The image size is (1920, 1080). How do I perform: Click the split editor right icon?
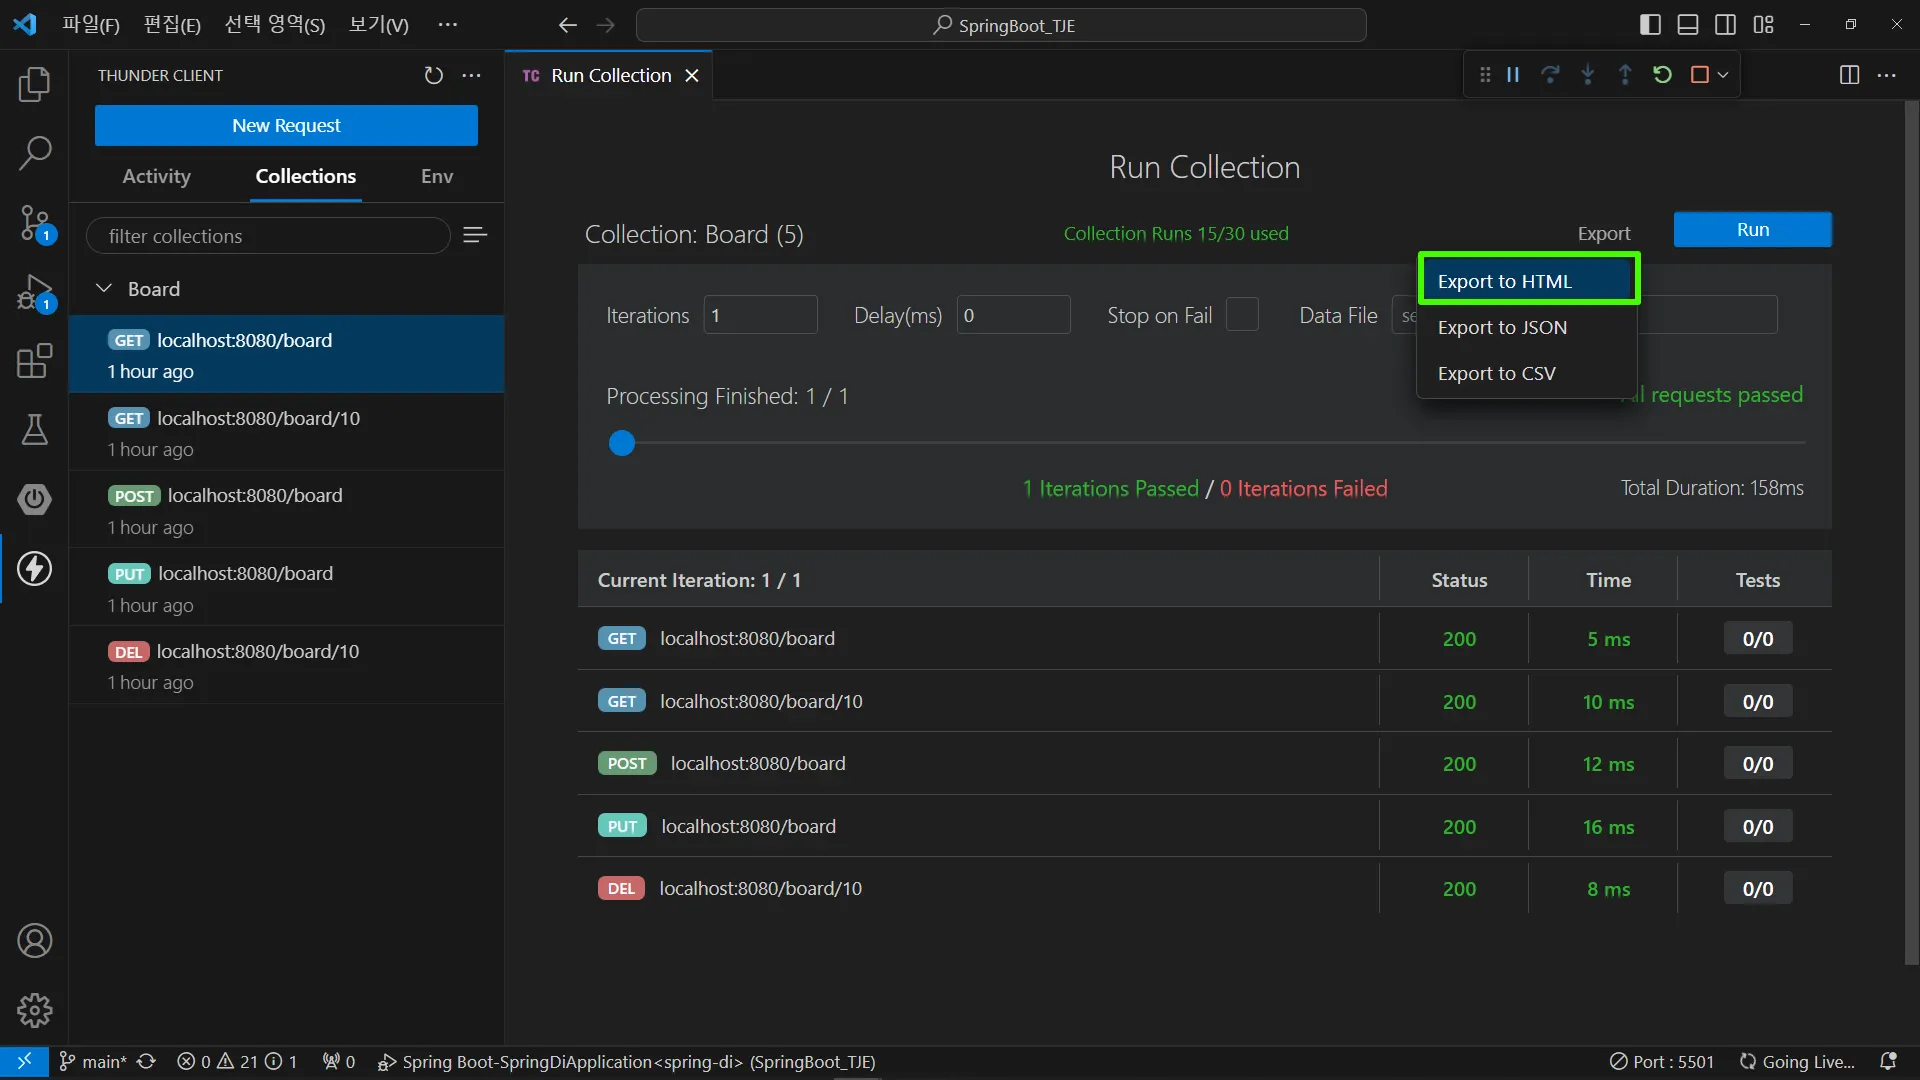(x=1849, y=76)
